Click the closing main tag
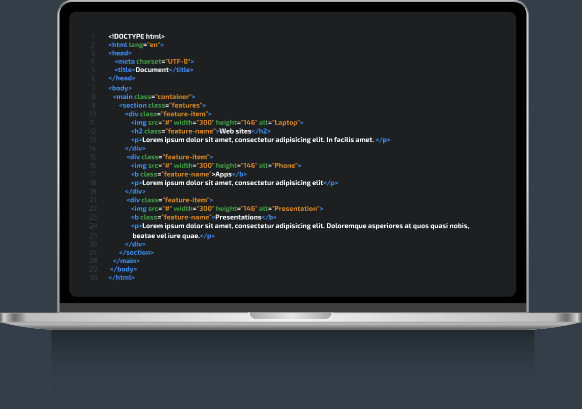Viewport: 582px width, 409px height. (126, 261)
